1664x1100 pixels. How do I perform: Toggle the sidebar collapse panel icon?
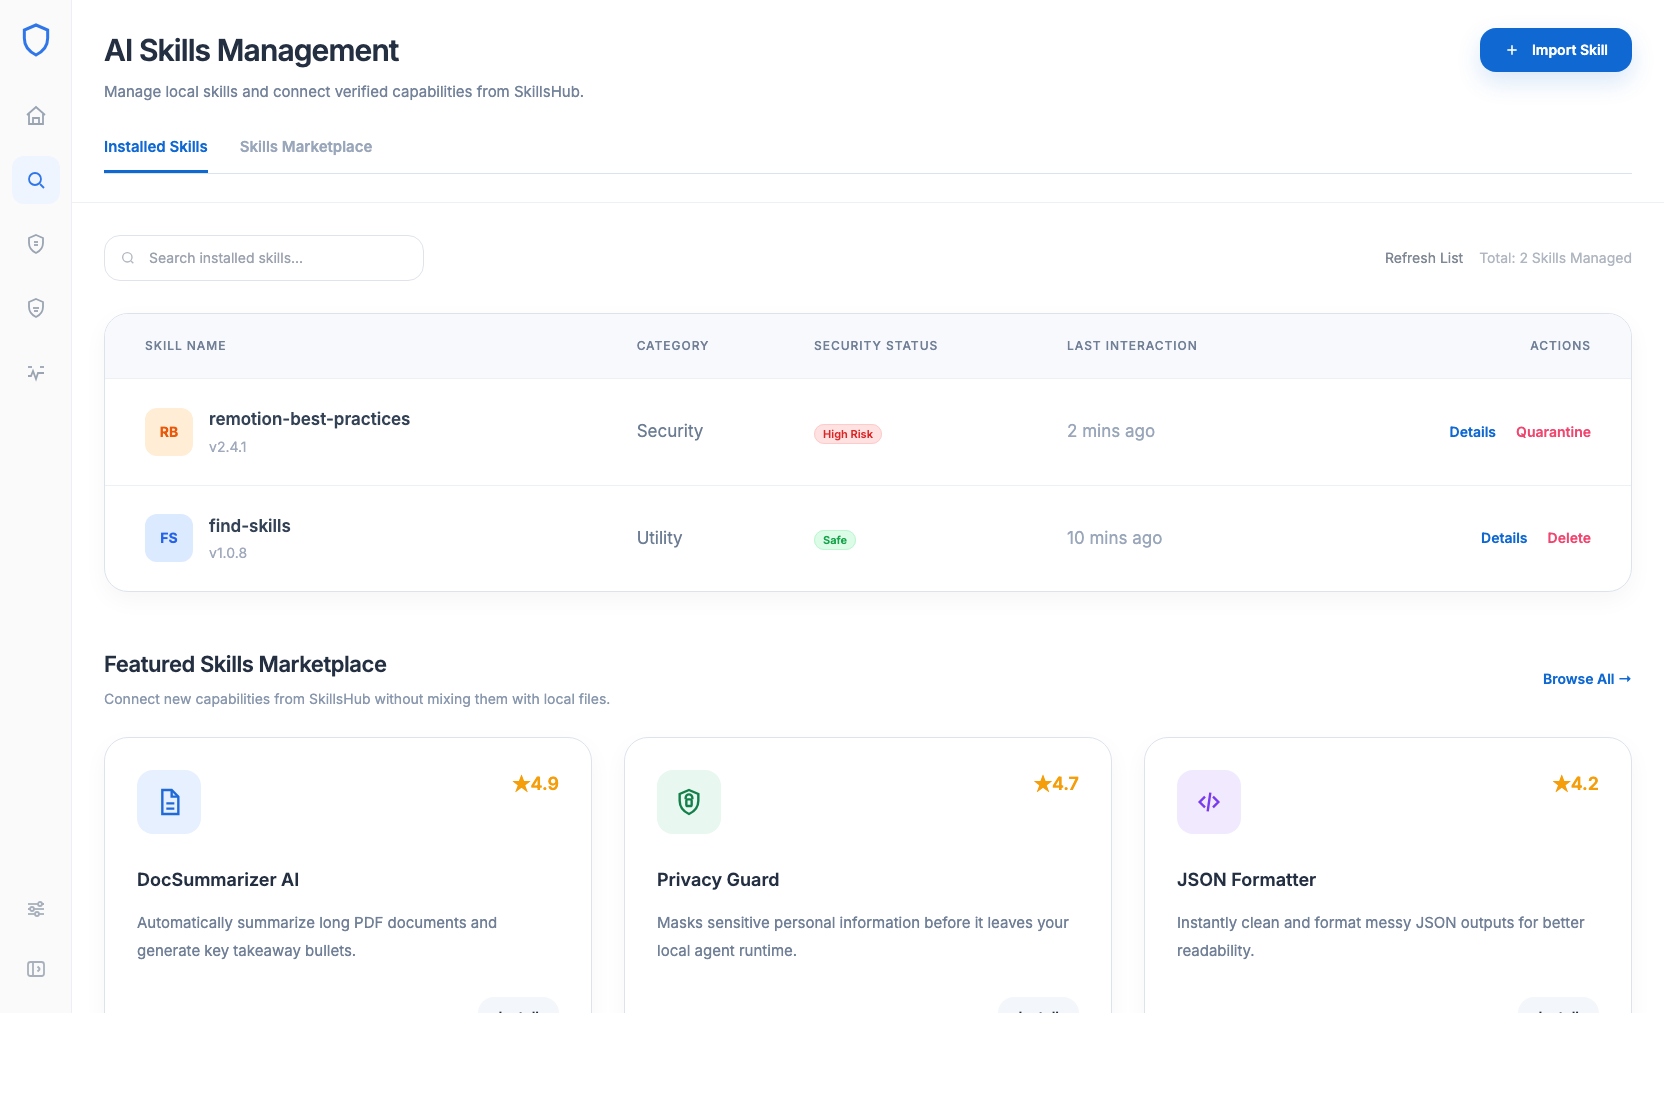[36, 969]
